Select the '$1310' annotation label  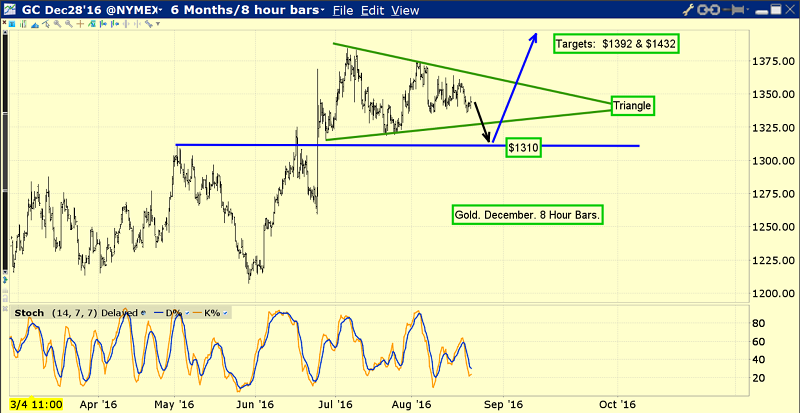pos(523,148)
